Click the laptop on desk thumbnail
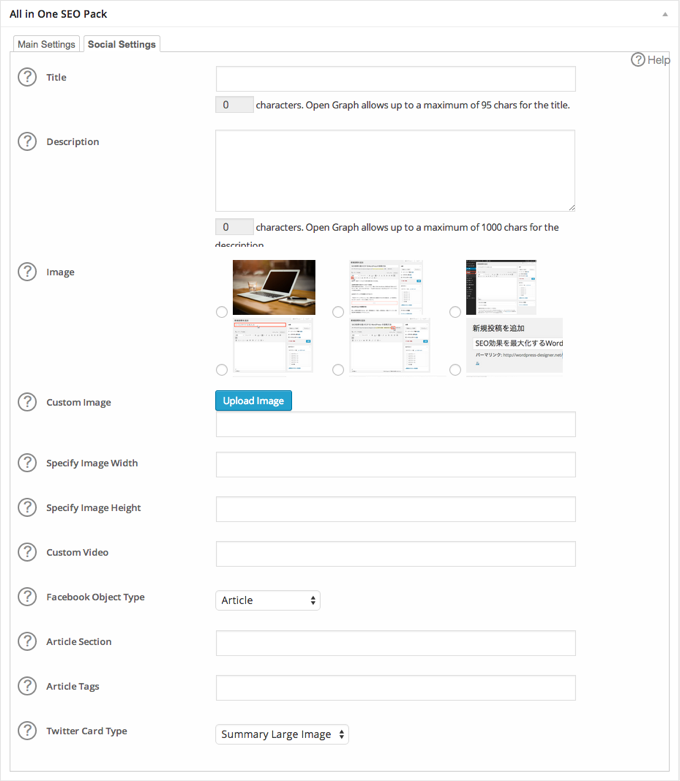Screen dimensions: 680x781 [274, 287]
